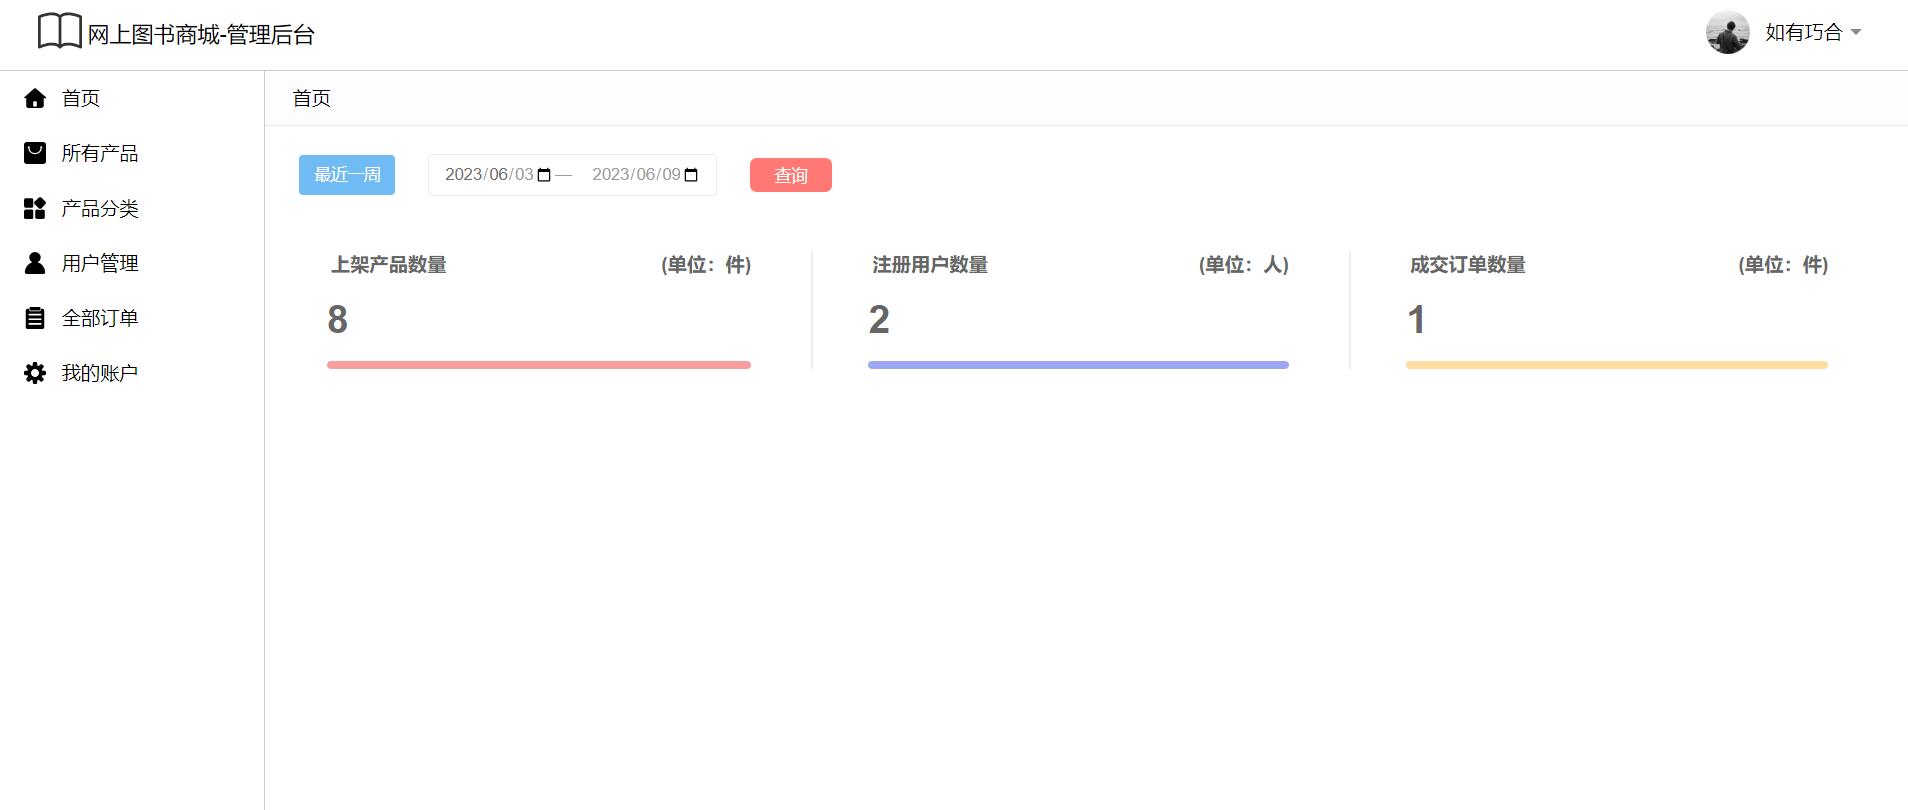Click the 最近一周 button
This screenshot has height=810, width=1908.
[x=347, y=175]
